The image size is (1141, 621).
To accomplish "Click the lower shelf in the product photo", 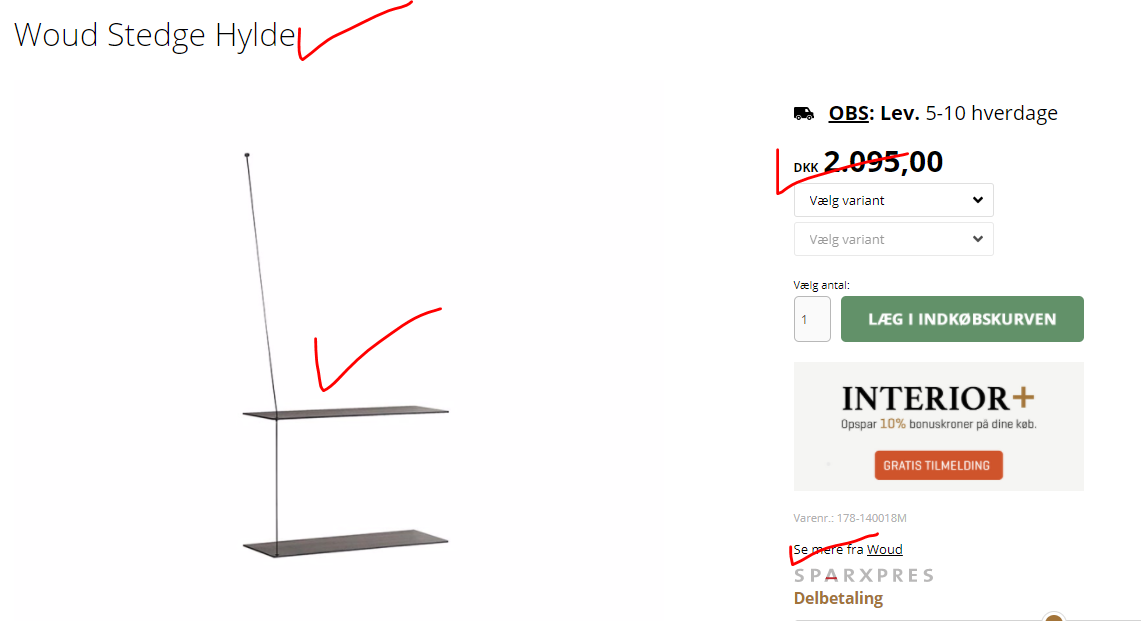I will (346, 543).
